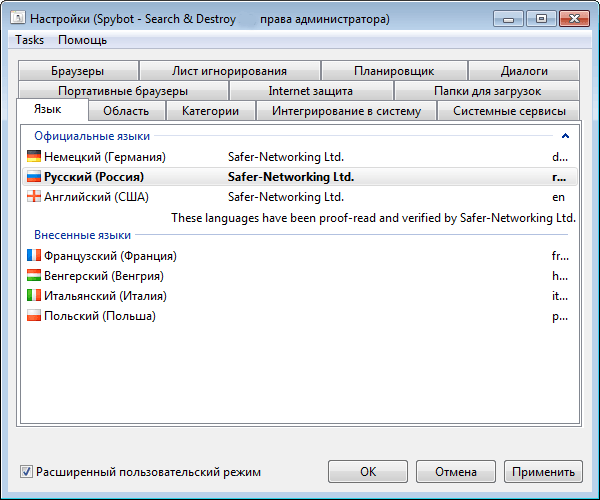Close the Настройки window
The height and width of the screenshot is (500, 600).
(574, 19)
